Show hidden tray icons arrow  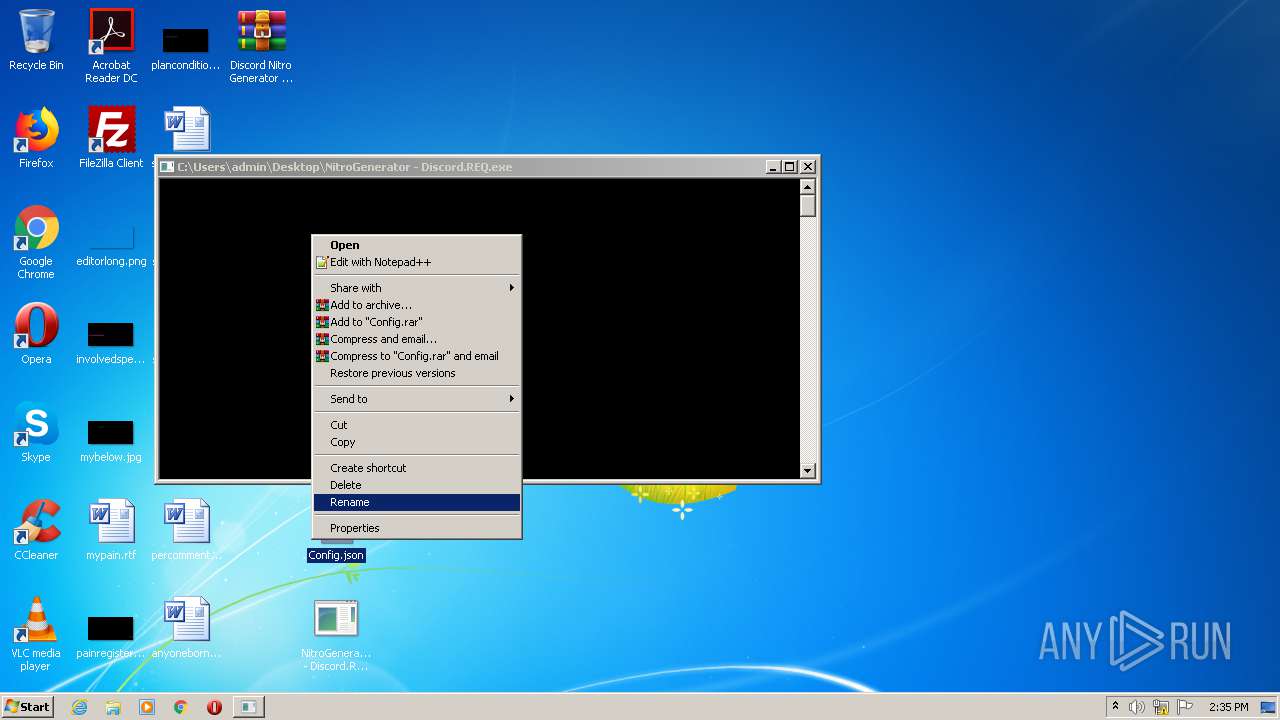(x=1115, y=707)
